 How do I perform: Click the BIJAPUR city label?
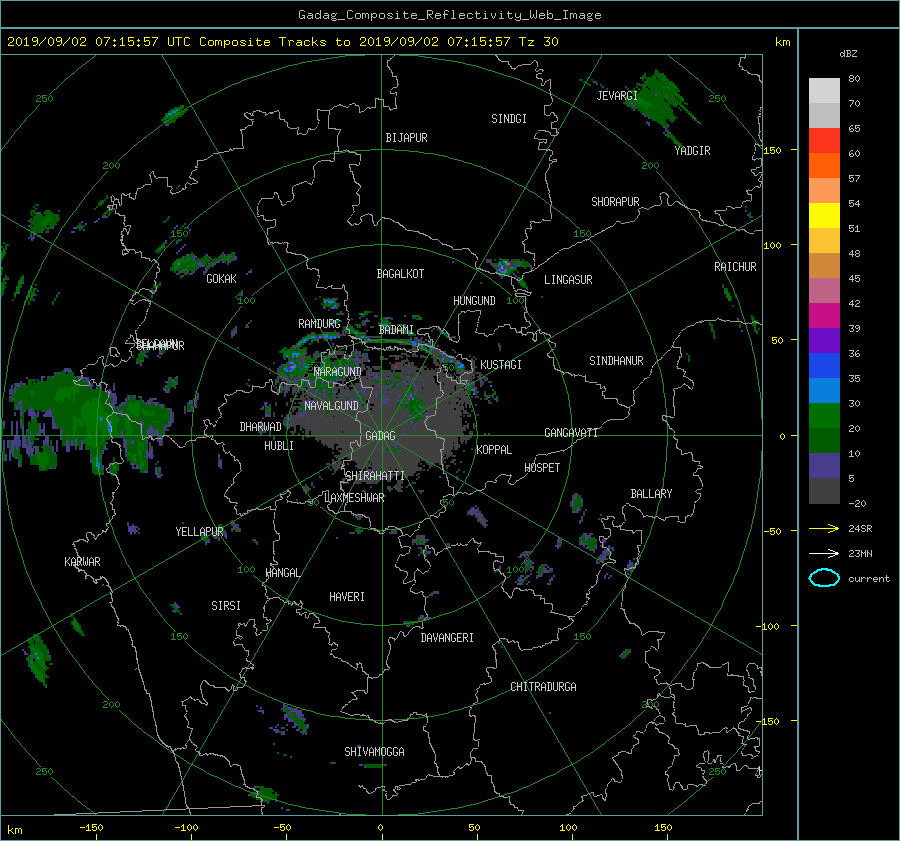coord(406,138)
